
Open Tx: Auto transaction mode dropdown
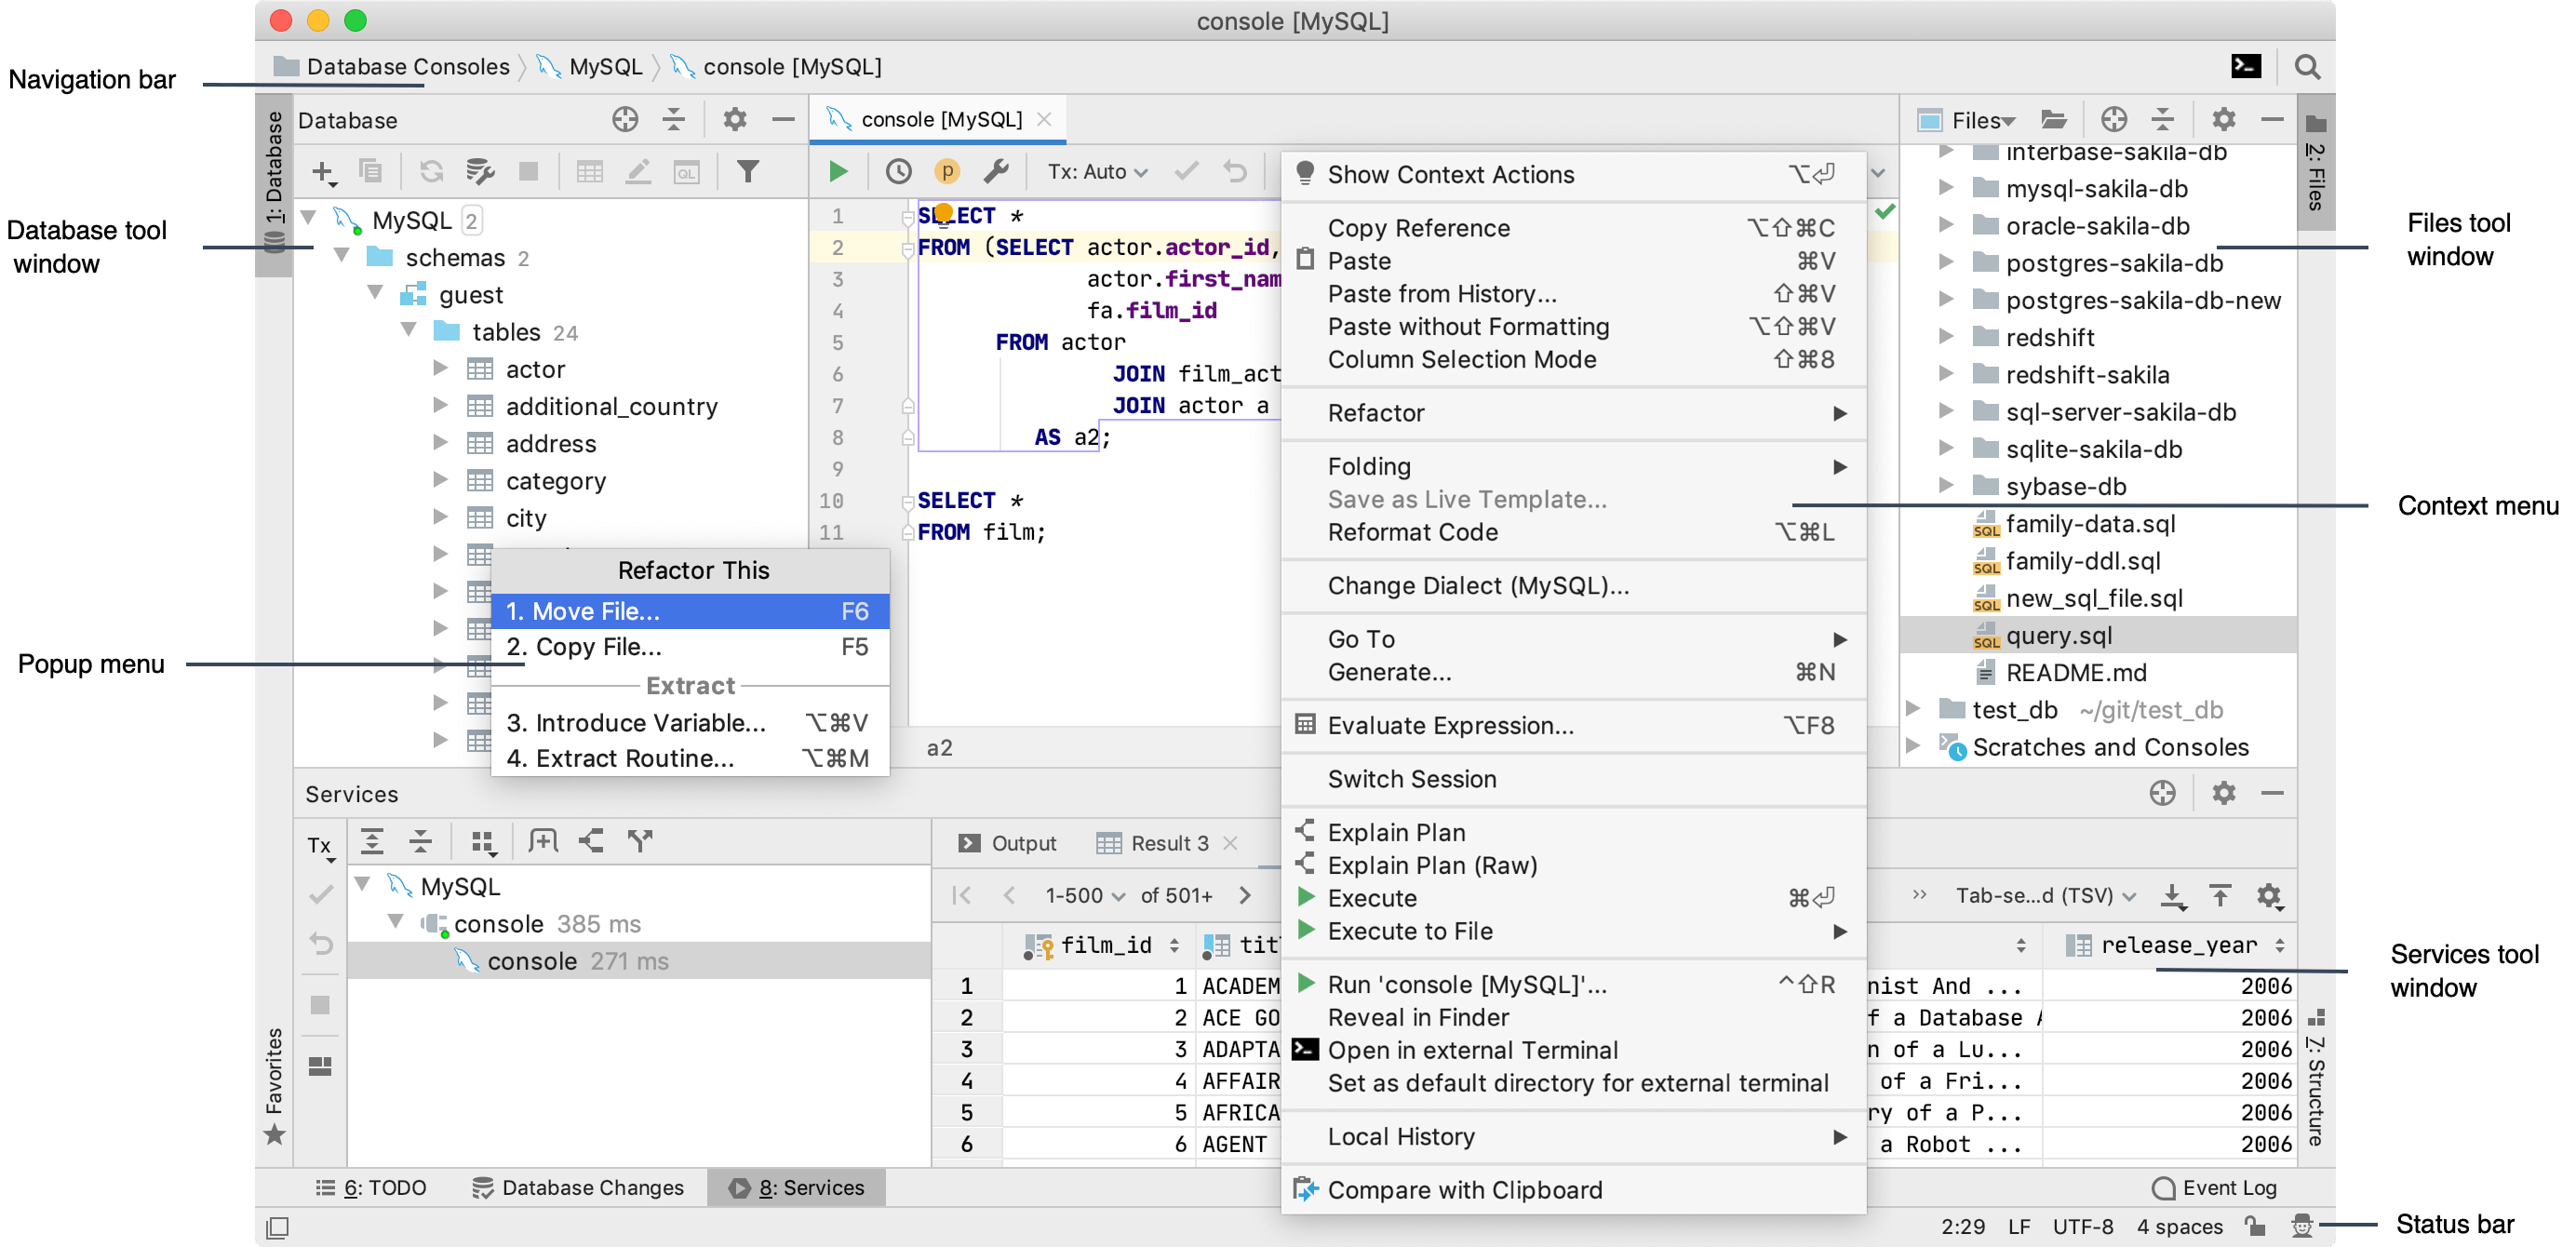(x=1097, y=172)
